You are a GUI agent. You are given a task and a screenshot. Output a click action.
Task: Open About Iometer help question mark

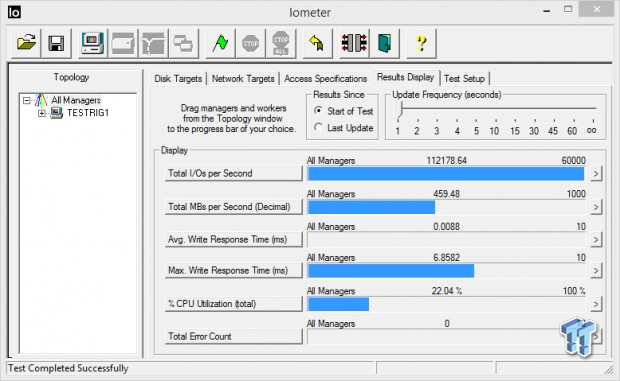point(422,43)
